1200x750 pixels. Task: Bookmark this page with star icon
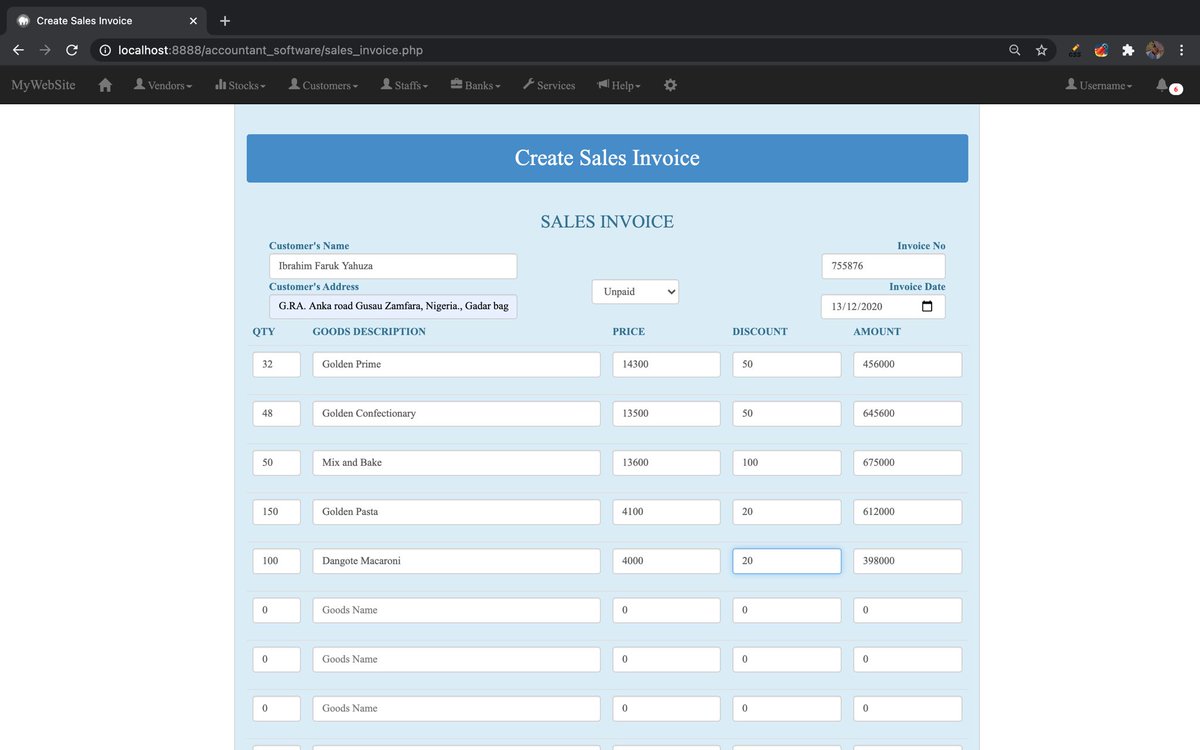[x=1041, y=50]
